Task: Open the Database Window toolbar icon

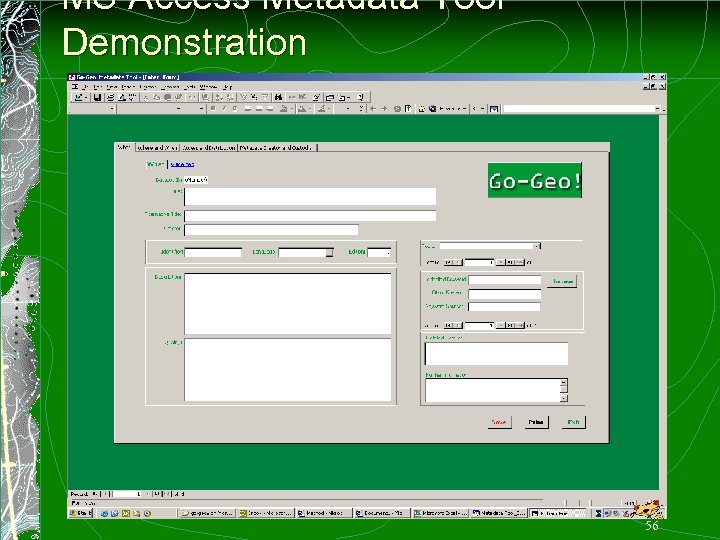Action: [330, 97]
